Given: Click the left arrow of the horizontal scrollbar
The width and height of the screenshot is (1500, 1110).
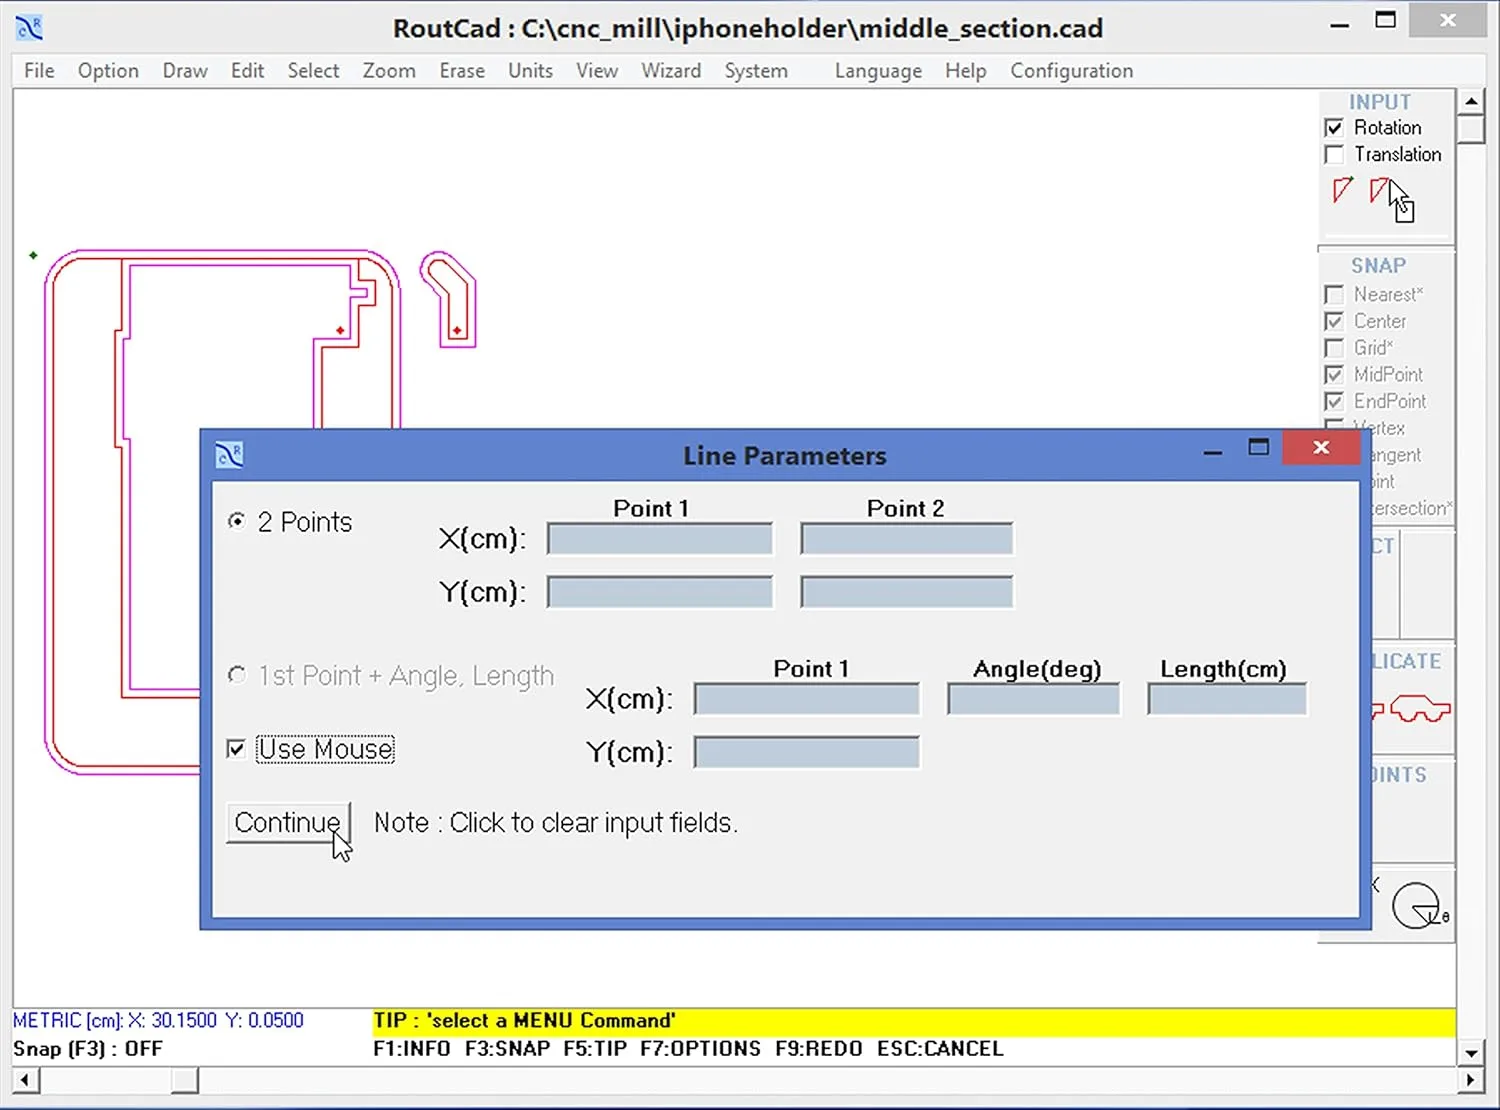Looking at the screenshot, I should point(23,1081).
